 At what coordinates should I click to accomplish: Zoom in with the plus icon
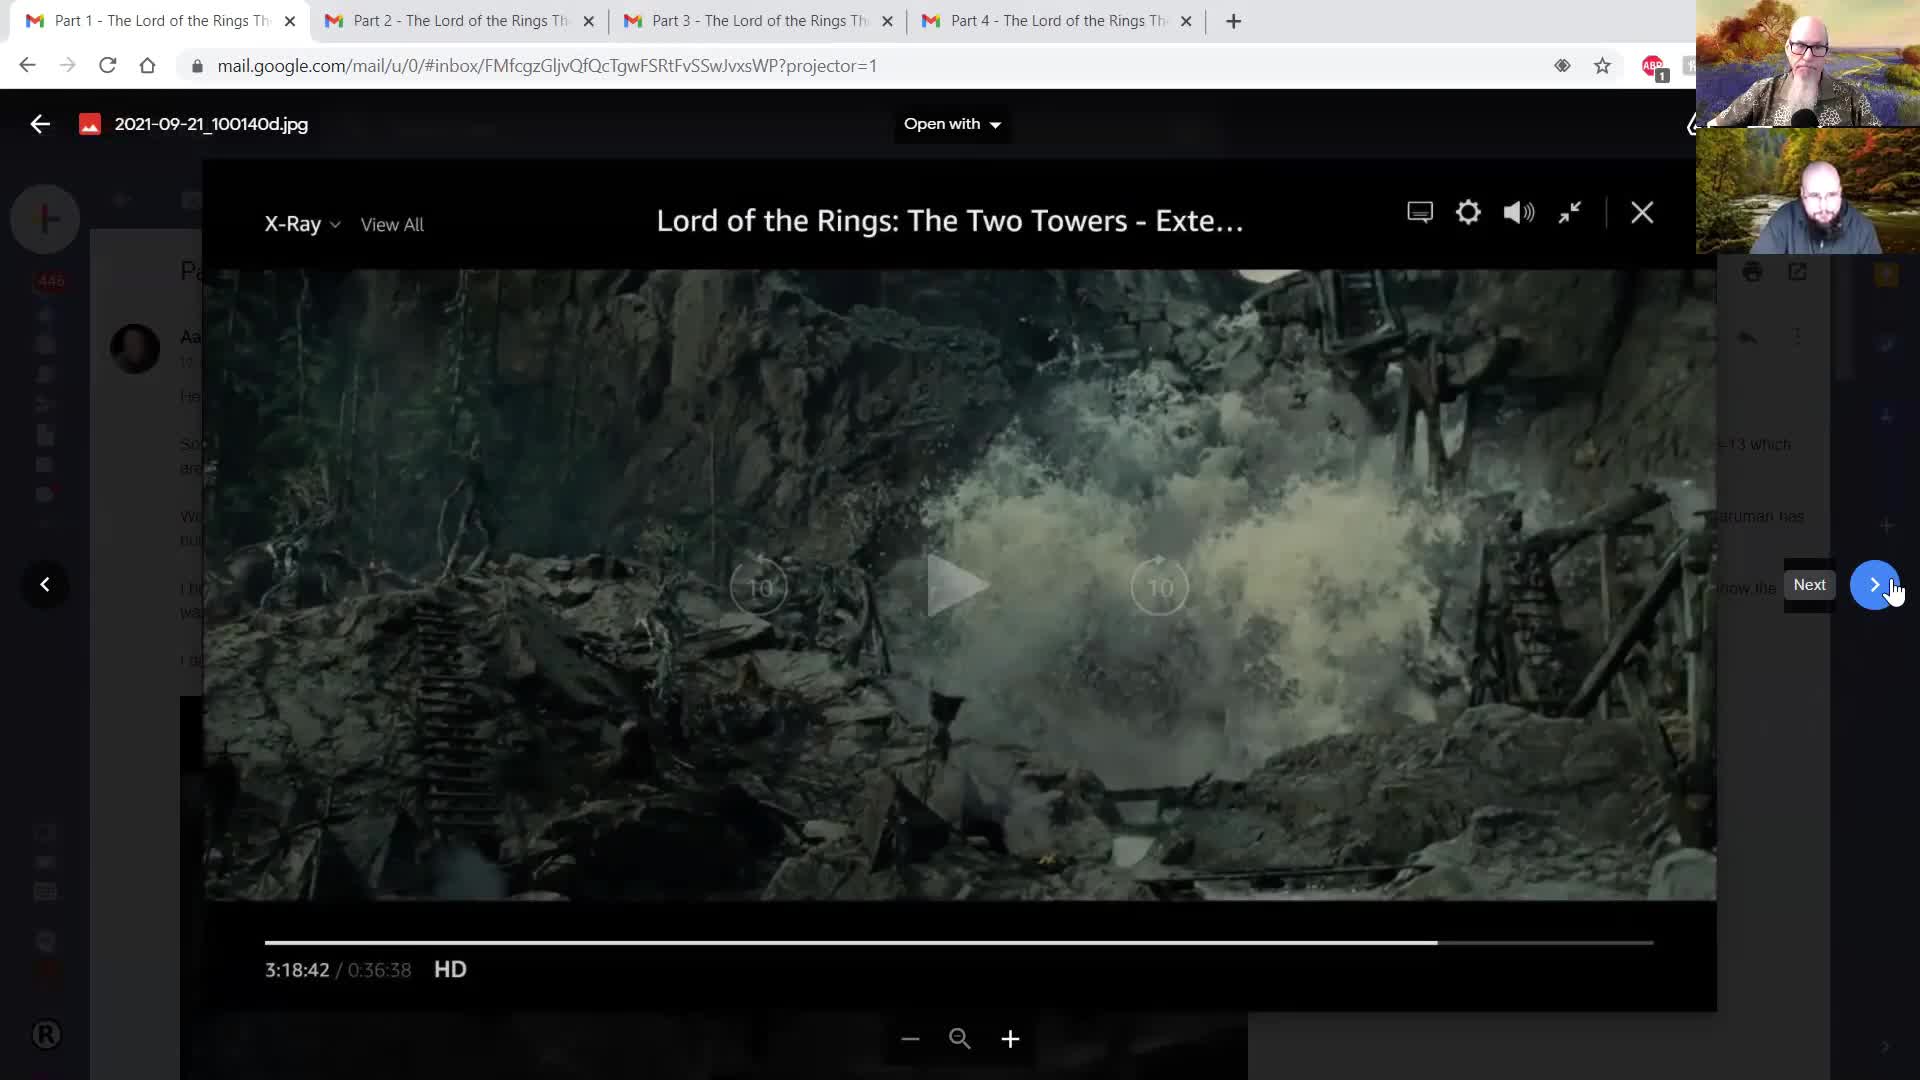pyautogui.click(x=1010, y=1039)
